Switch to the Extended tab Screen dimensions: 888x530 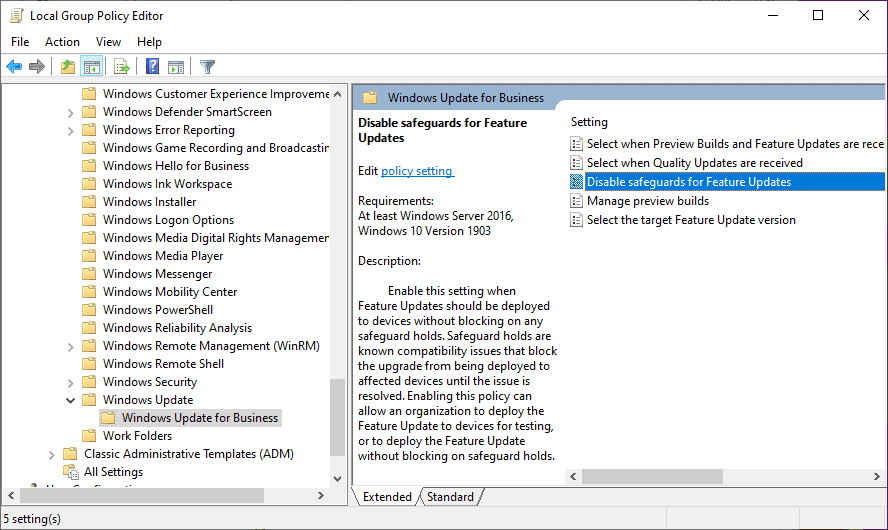387,497
